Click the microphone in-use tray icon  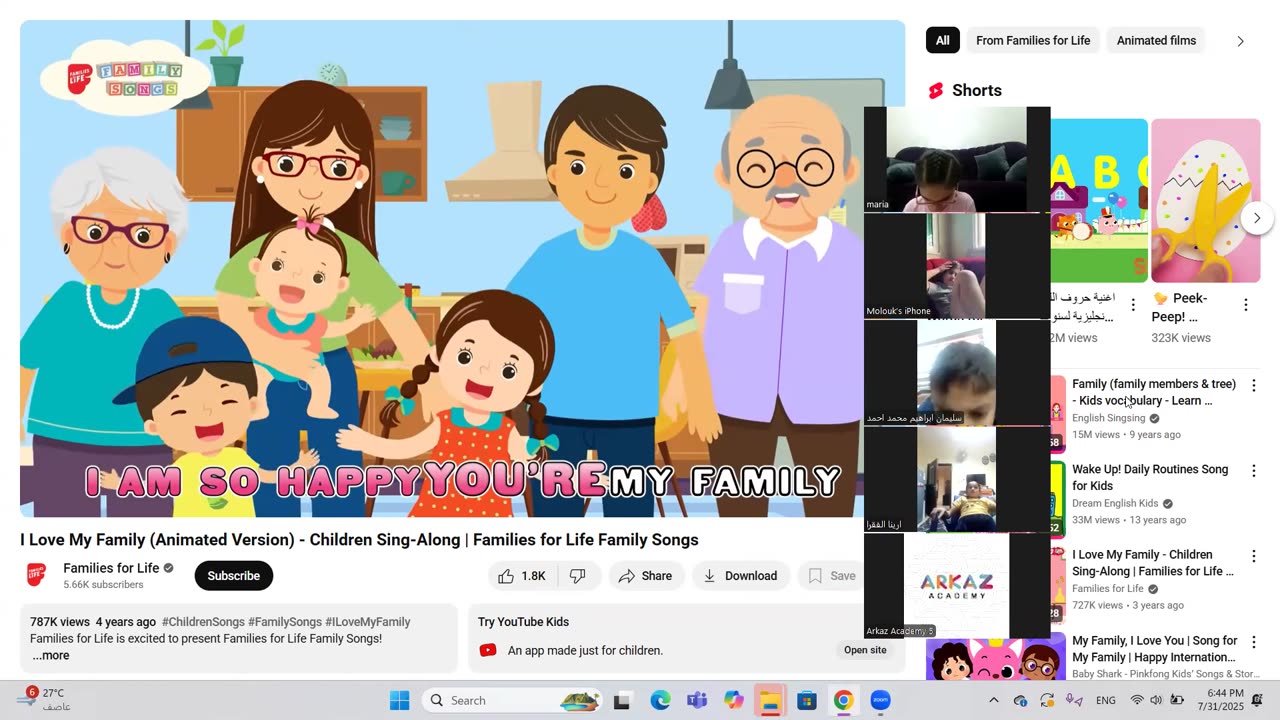point(1074,700)
